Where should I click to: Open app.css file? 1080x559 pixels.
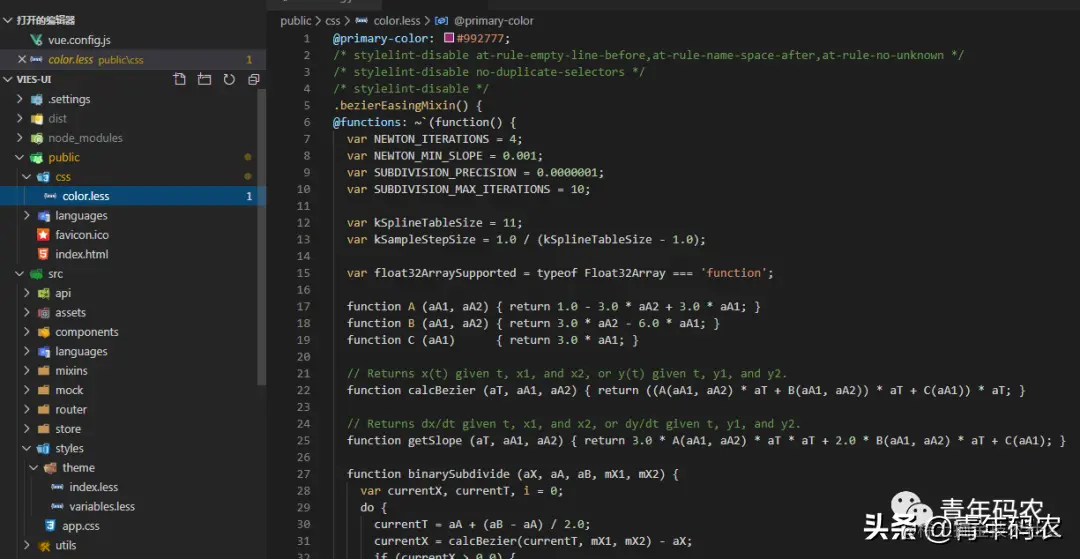pyautogui.click(x=81, y=525)
